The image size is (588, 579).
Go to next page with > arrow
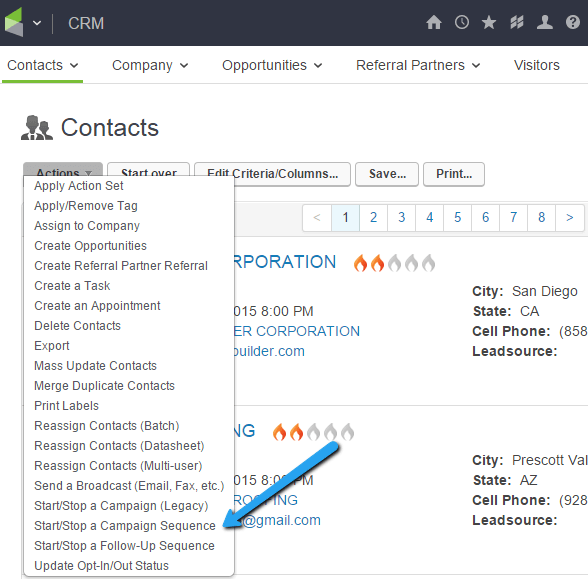point(570,218)
